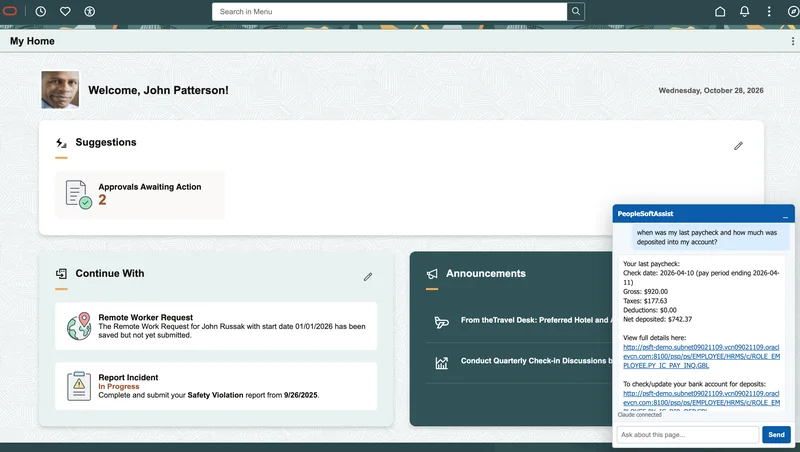Open the My Home page options menu
800x452 pixels.
tap(792, 41)
